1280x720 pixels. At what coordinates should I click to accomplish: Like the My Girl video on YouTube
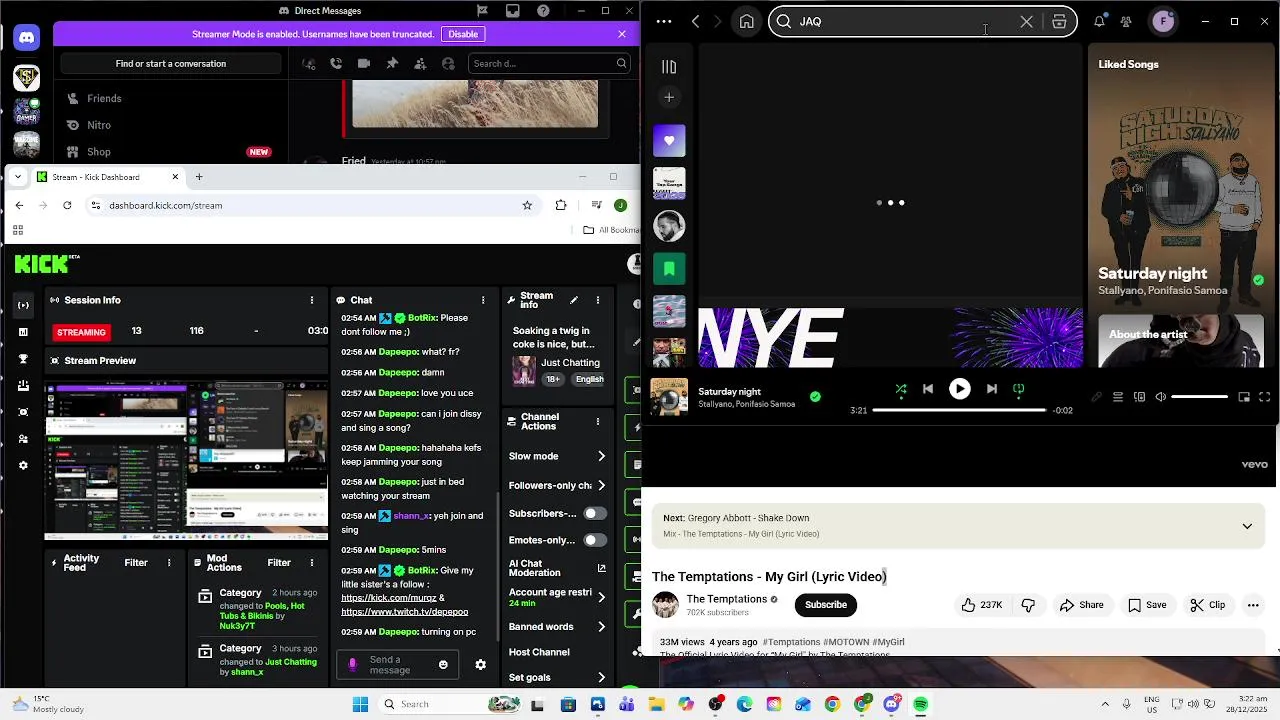coord(981,605)
